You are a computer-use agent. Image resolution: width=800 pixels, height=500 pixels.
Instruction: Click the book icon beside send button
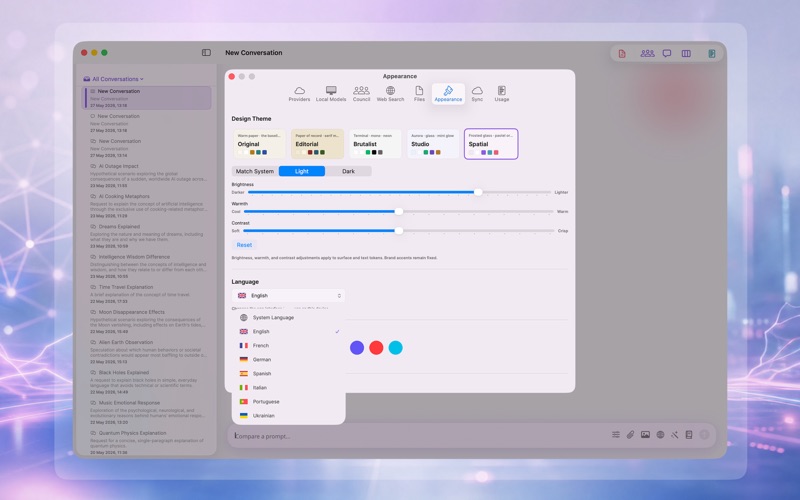pyautogui.click(x=689, y=435)
